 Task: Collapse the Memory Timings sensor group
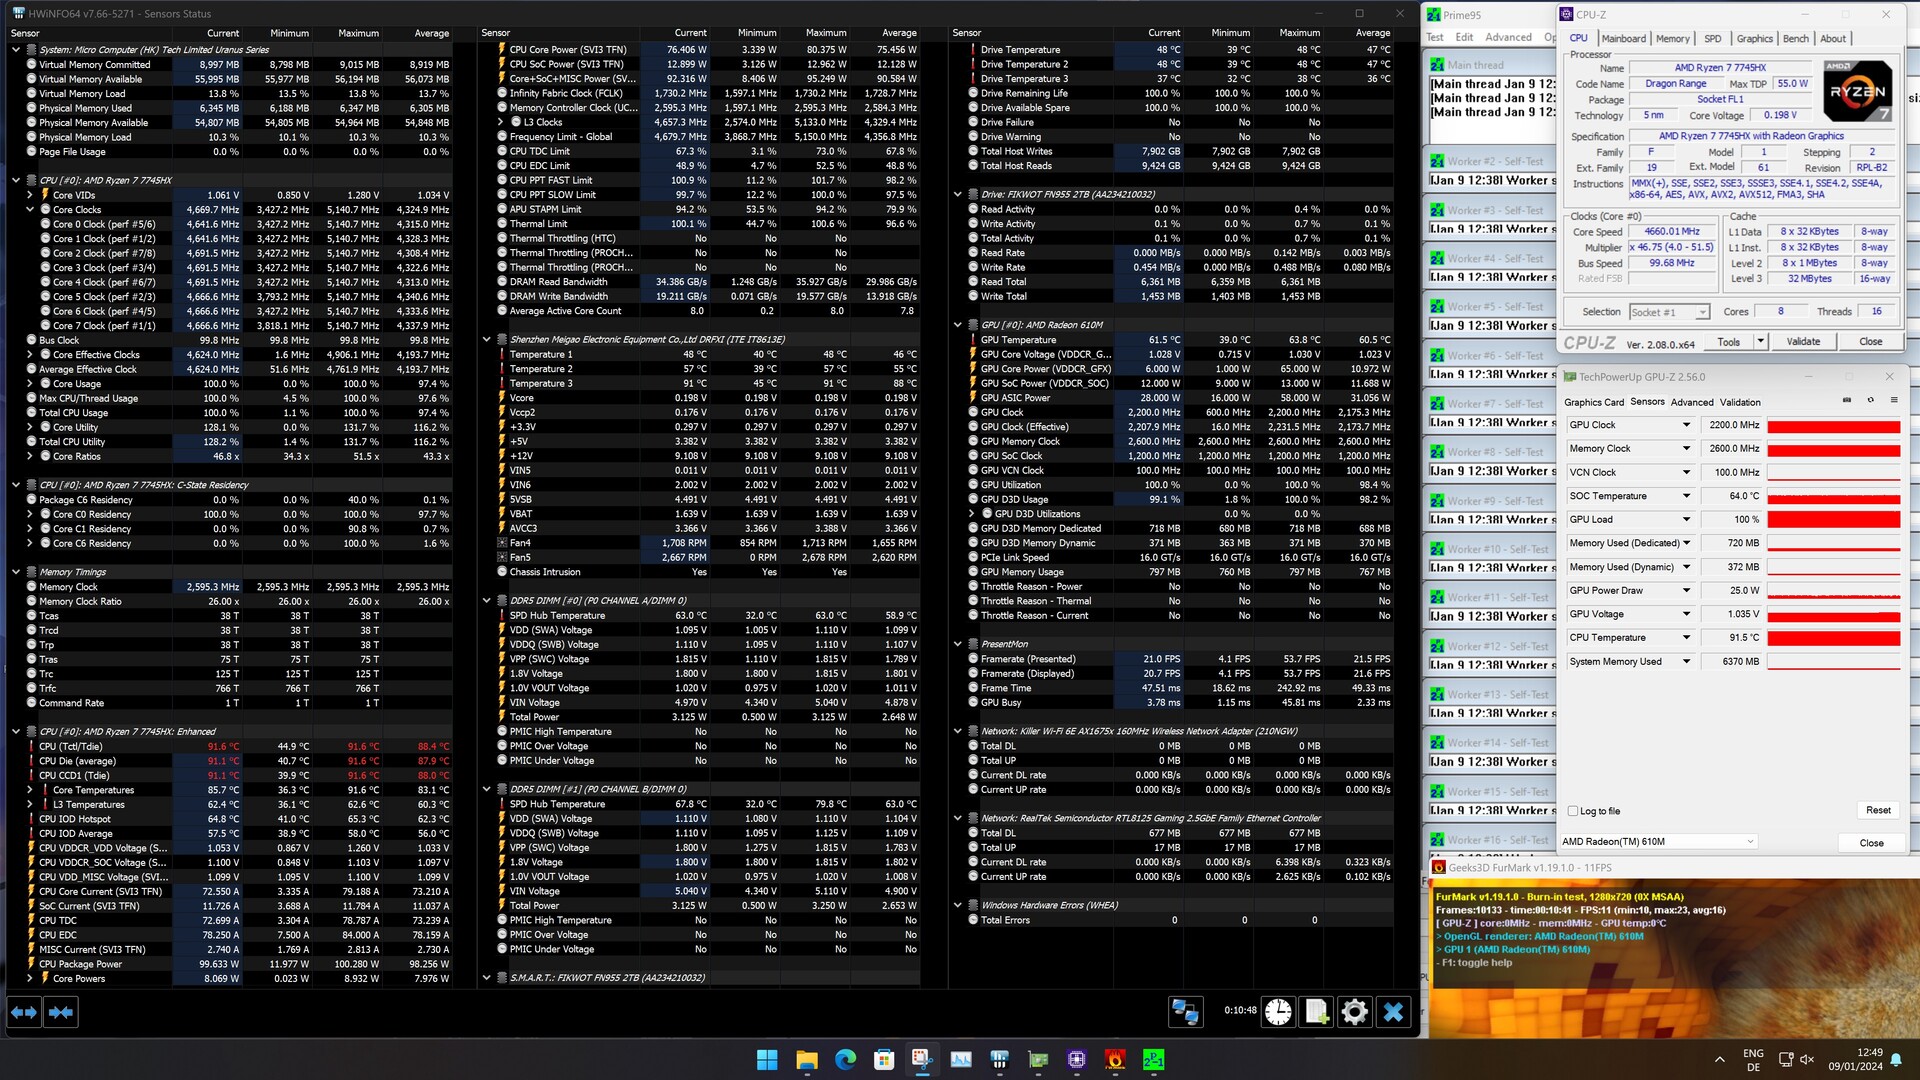[16, 572]
